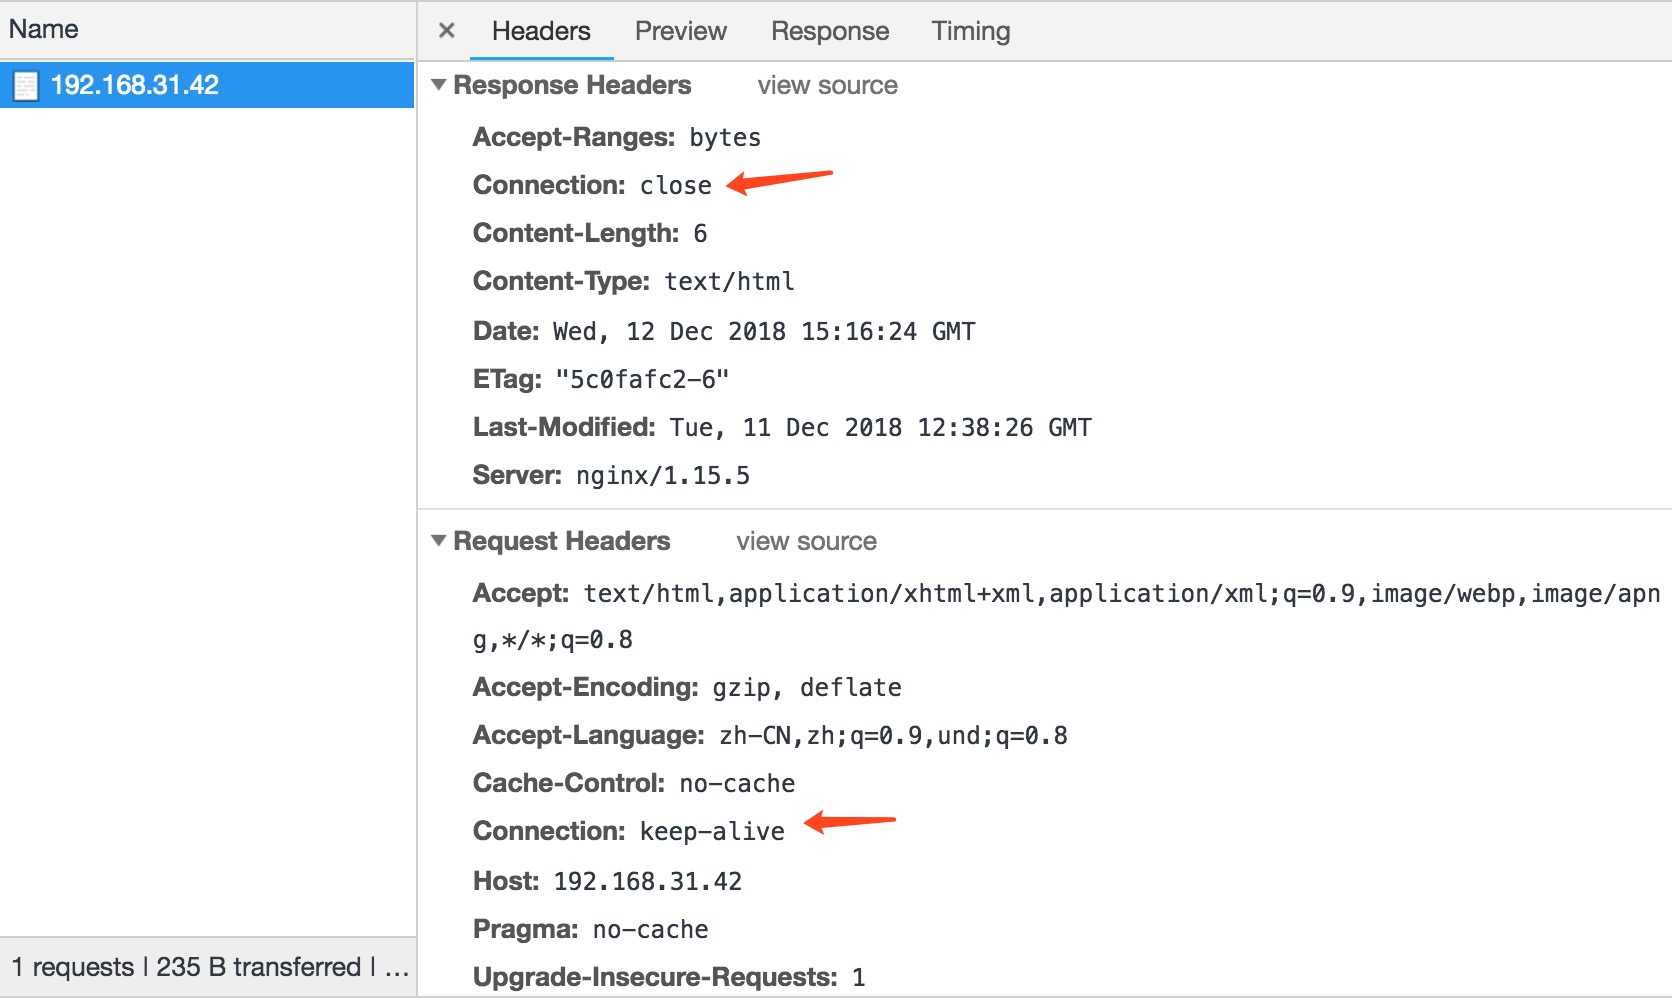Click the Cache-Control: no-cache header

634,783
